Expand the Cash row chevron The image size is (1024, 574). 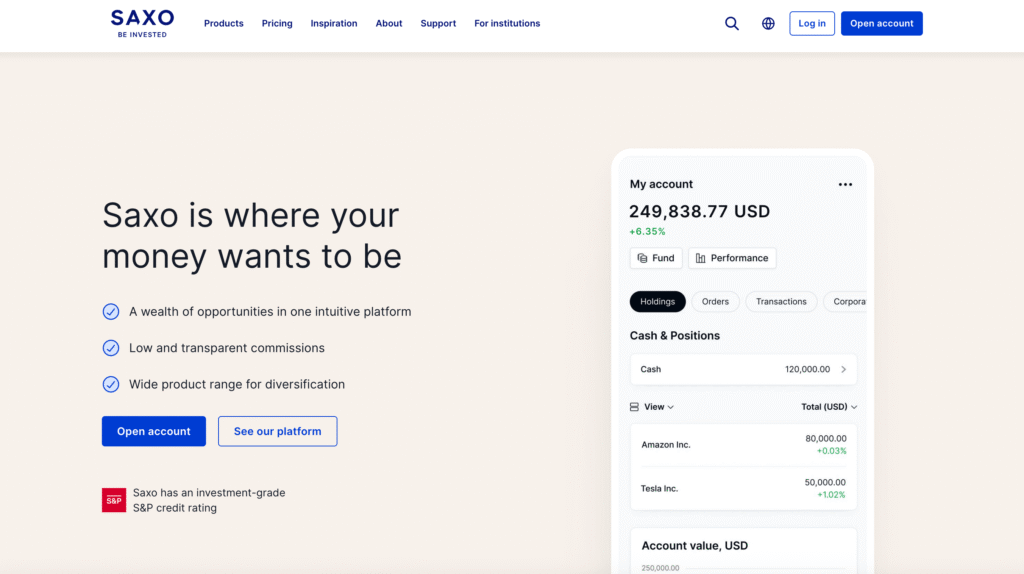click(x=843, y=370)
